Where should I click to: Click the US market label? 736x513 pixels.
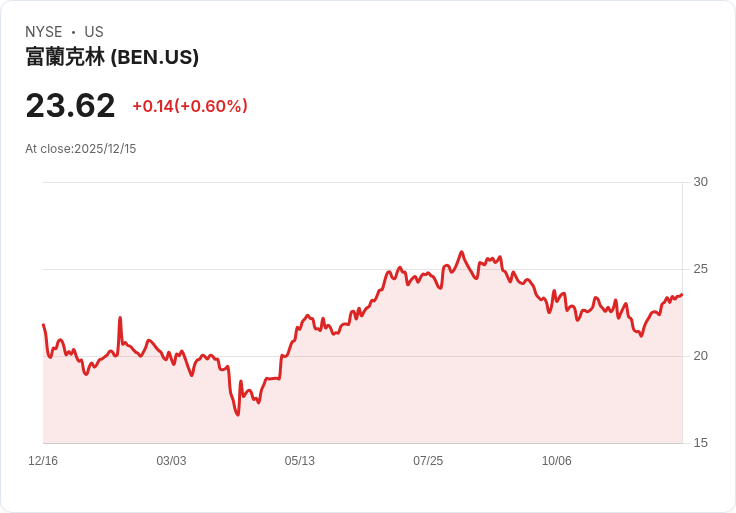coord(94,32)
